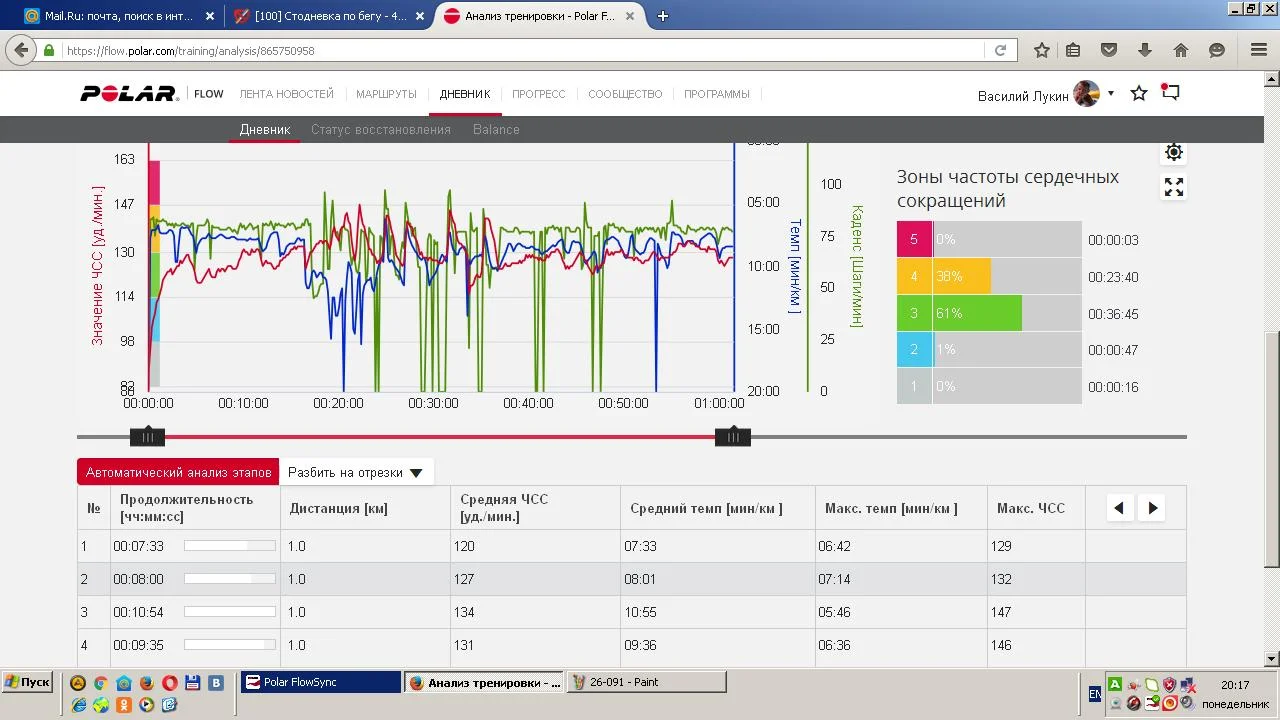Open chart settings gear icon
Viewport: 1280px width, 720px height.
[1174, 152]
